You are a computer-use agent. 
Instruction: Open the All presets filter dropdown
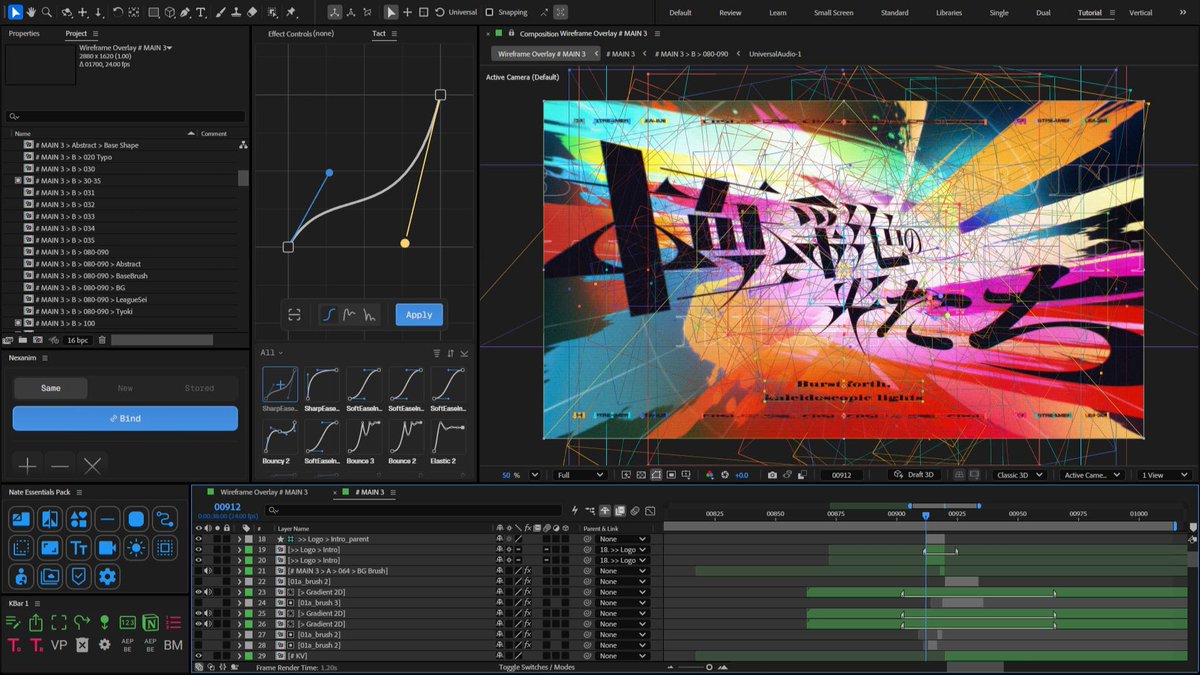coord(271,353)
